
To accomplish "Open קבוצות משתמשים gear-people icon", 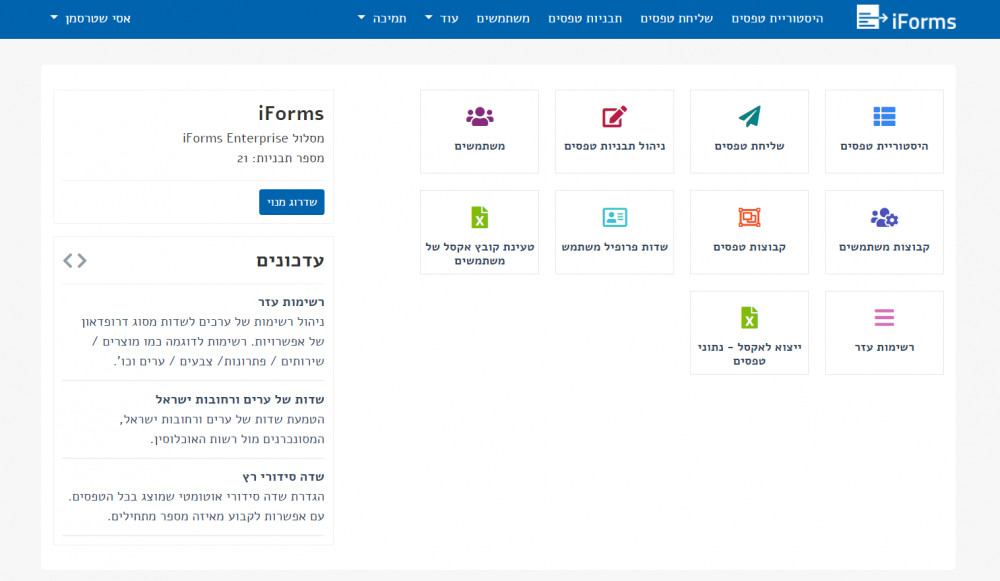I will coord(884,217).
